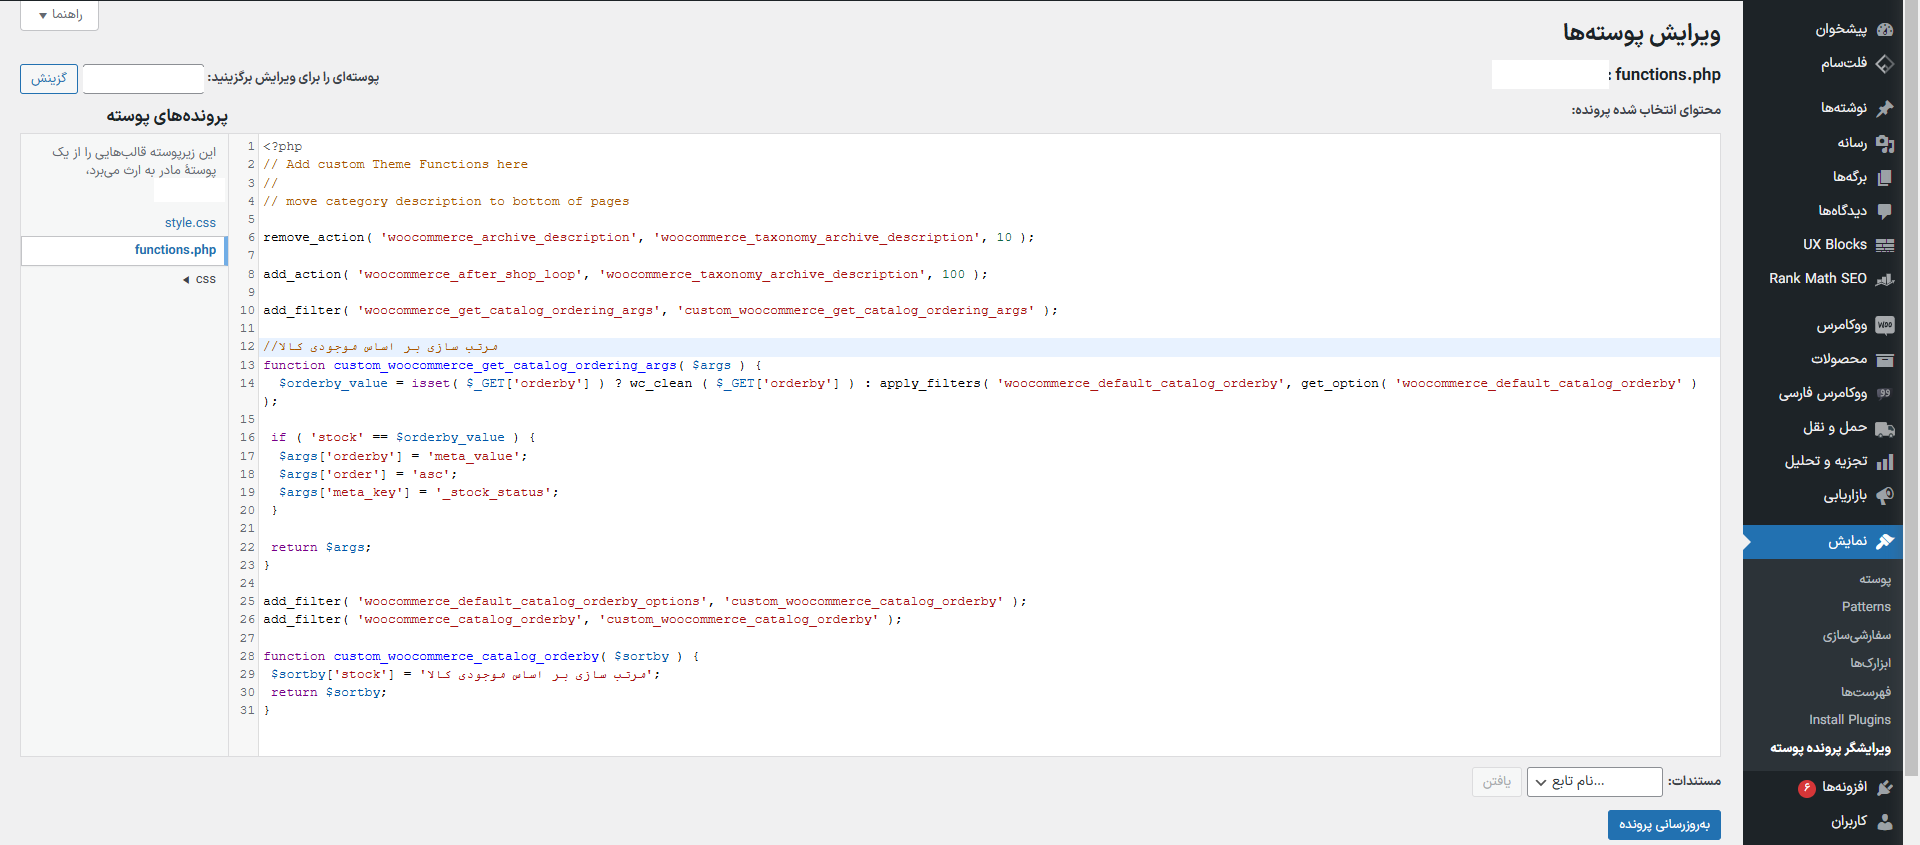Open the Install Plugins submenu link
This screenshot has height=845, width=1920.
tap(1850, 720)
